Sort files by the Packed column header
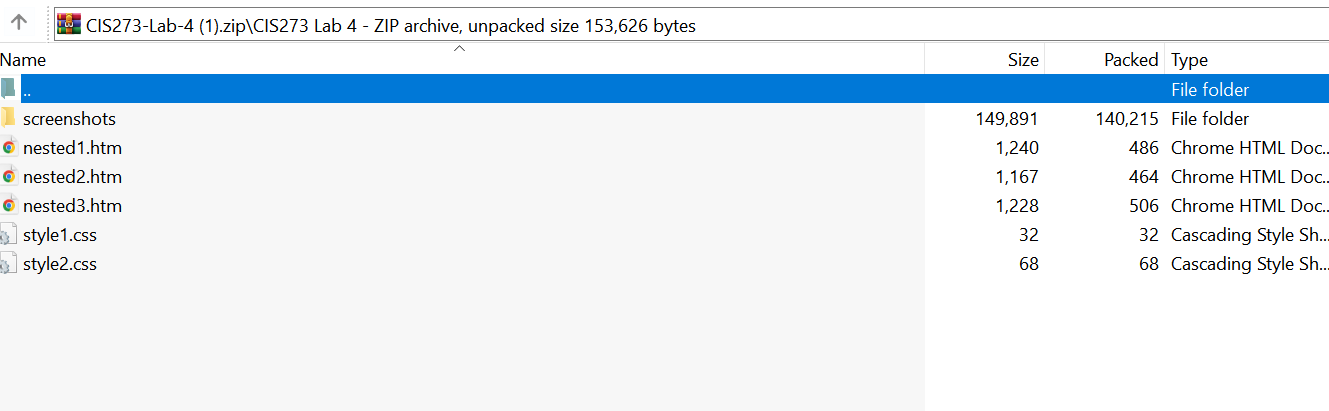Screen dimensions: 1329x411 tap(1130, 60)
